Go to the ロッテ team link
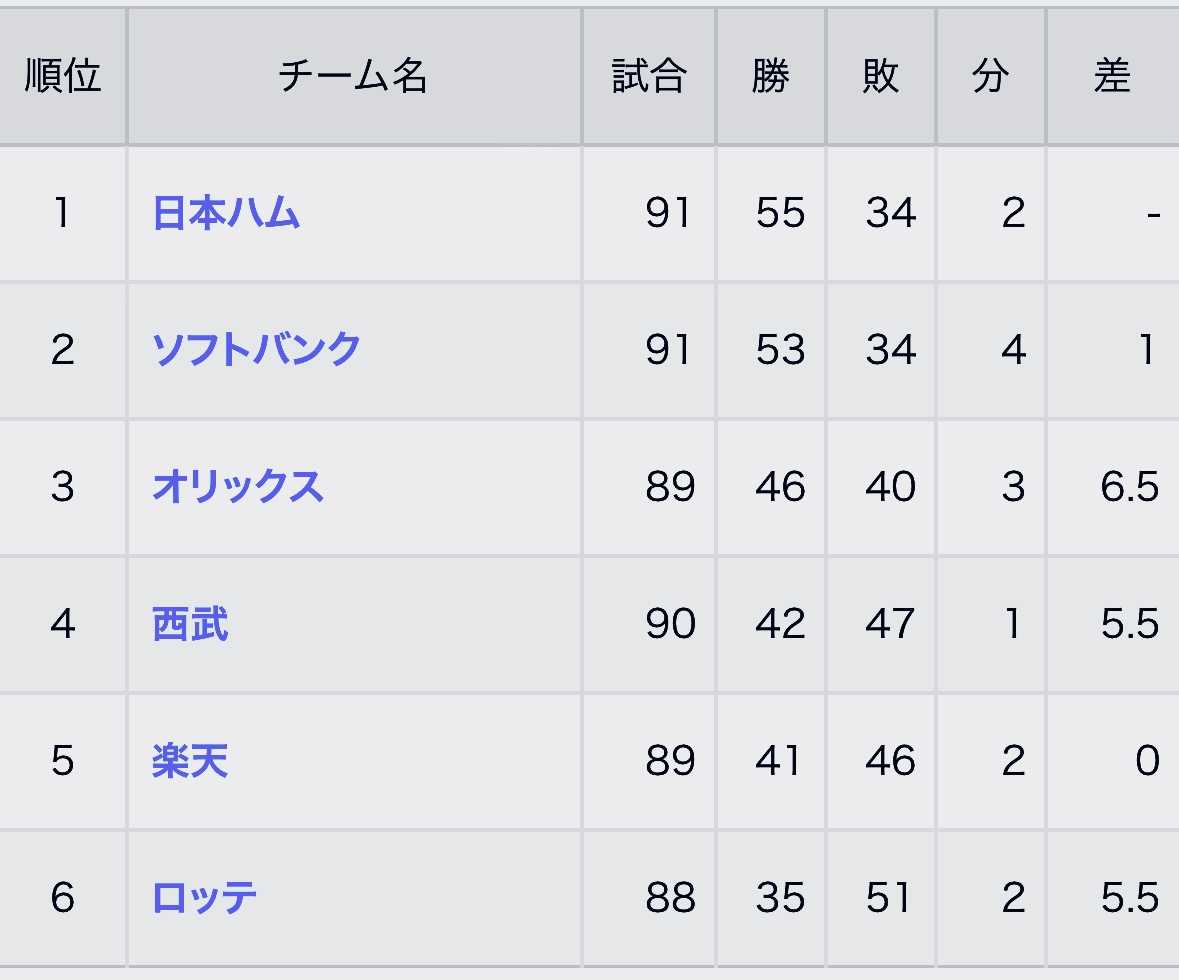This screenshot has width=1179, height=980. pyautogui.click(x=204, y=898)
